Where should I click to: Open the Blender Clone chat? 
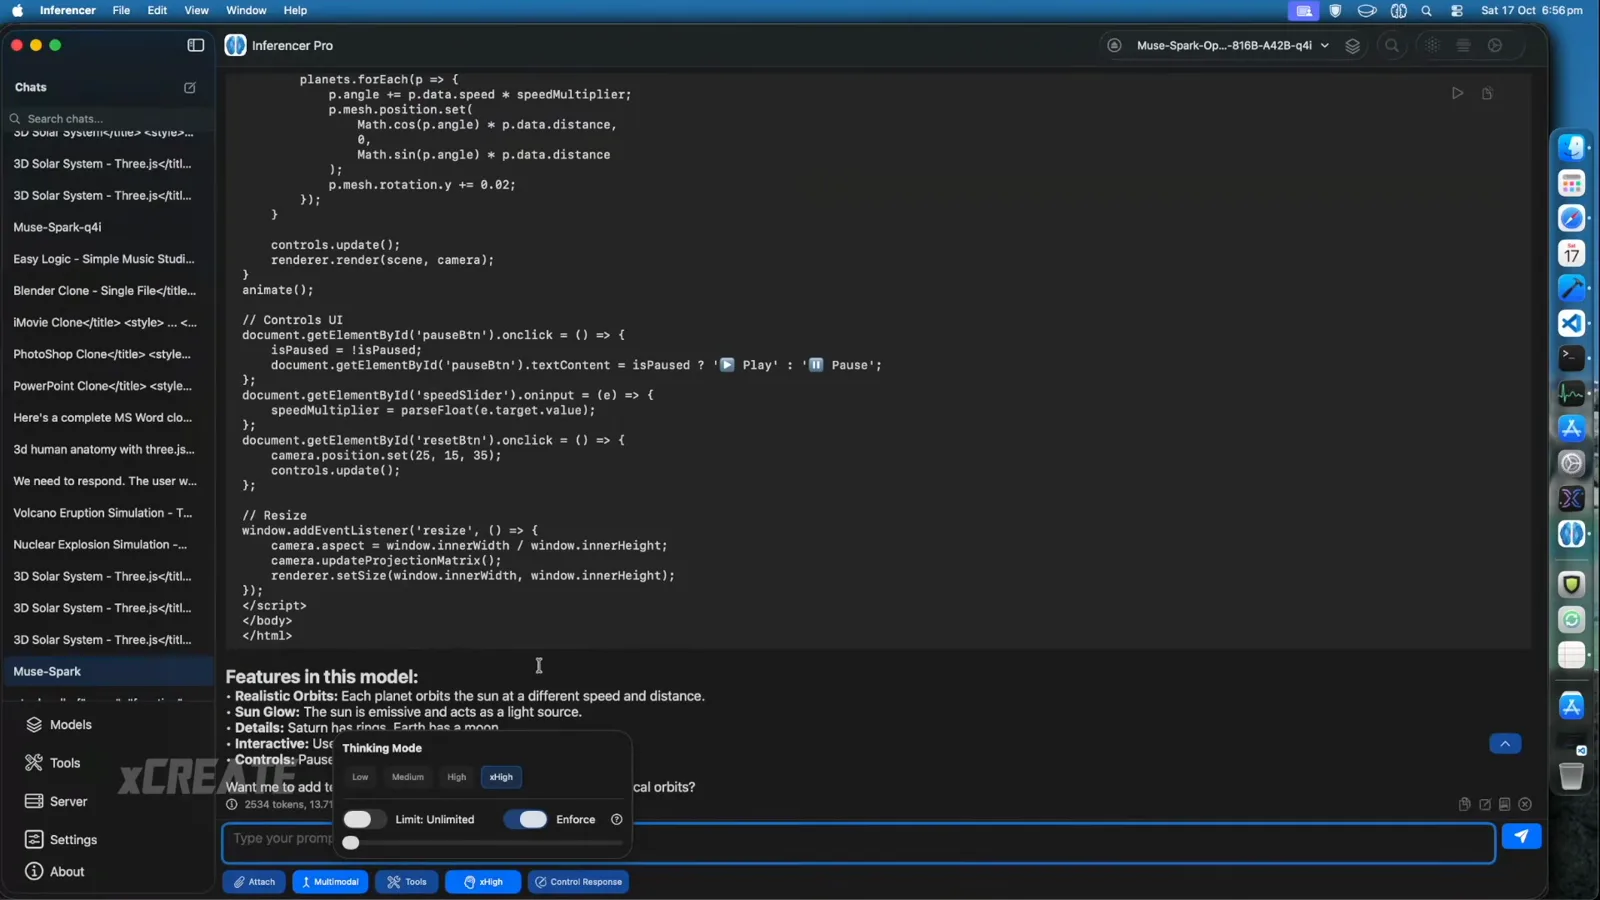tap(107, 291)
